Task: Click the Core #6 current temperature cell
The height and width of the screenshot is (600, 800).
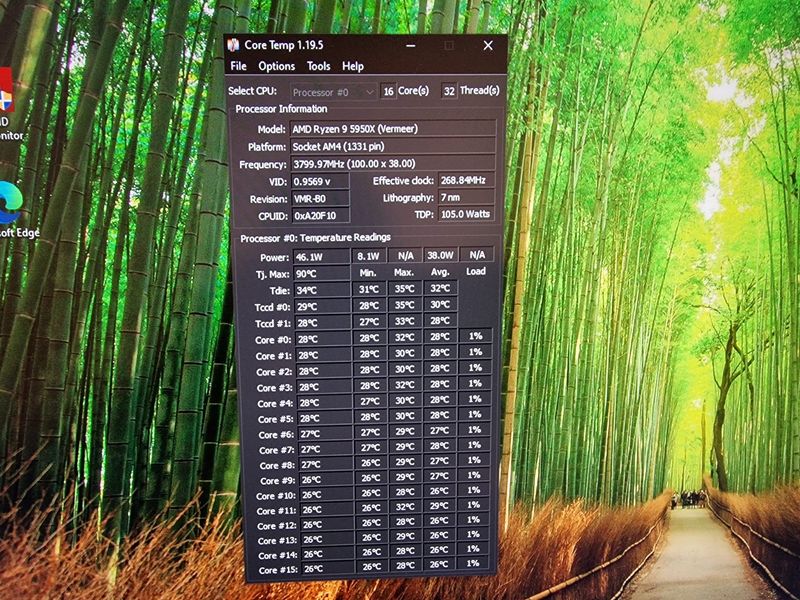Action: click(326, 434)
